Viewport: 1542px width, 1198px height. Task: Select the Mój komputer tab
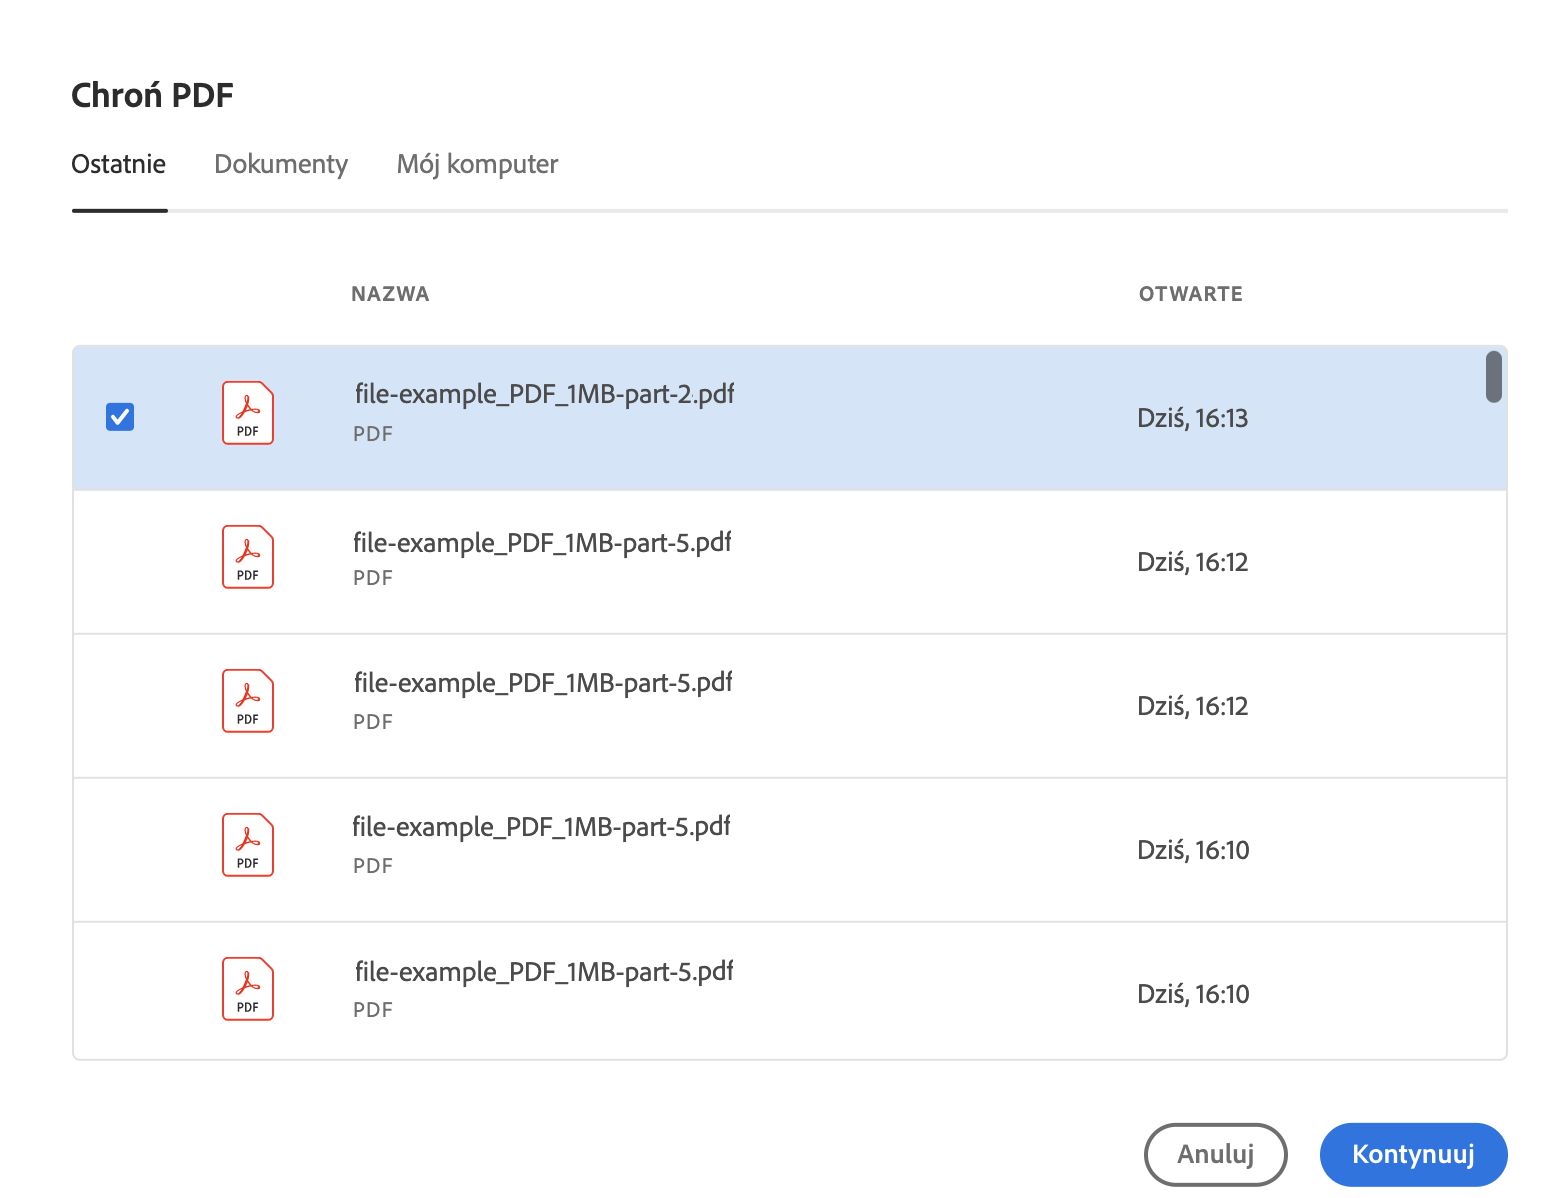(x=477, y=164)
